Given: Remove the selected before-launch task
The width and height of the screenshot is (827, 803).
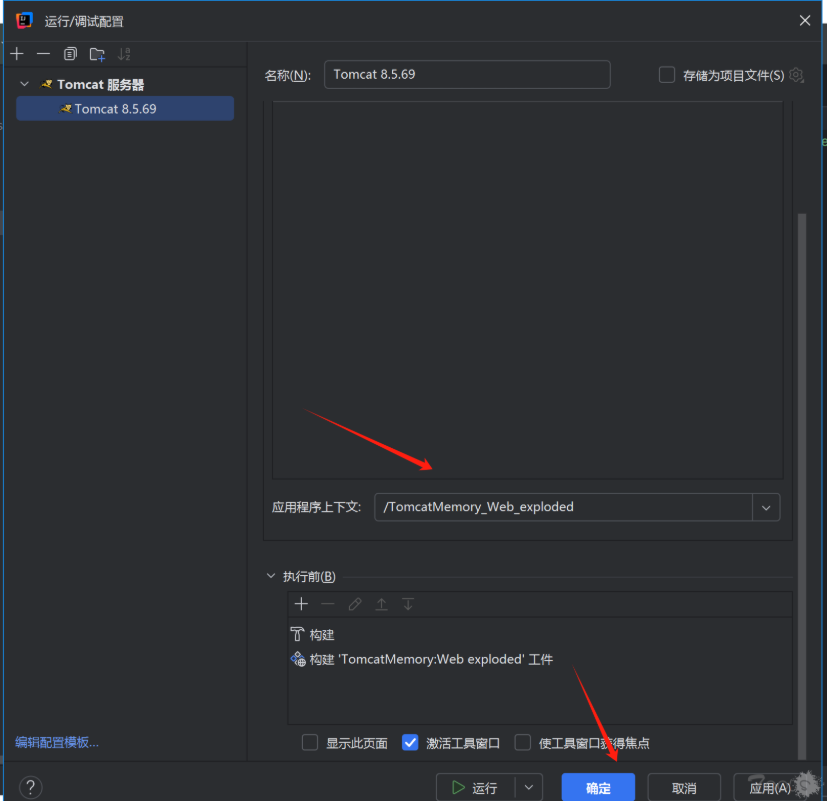Looking at the screenshot, I should (x=328, y=604).
